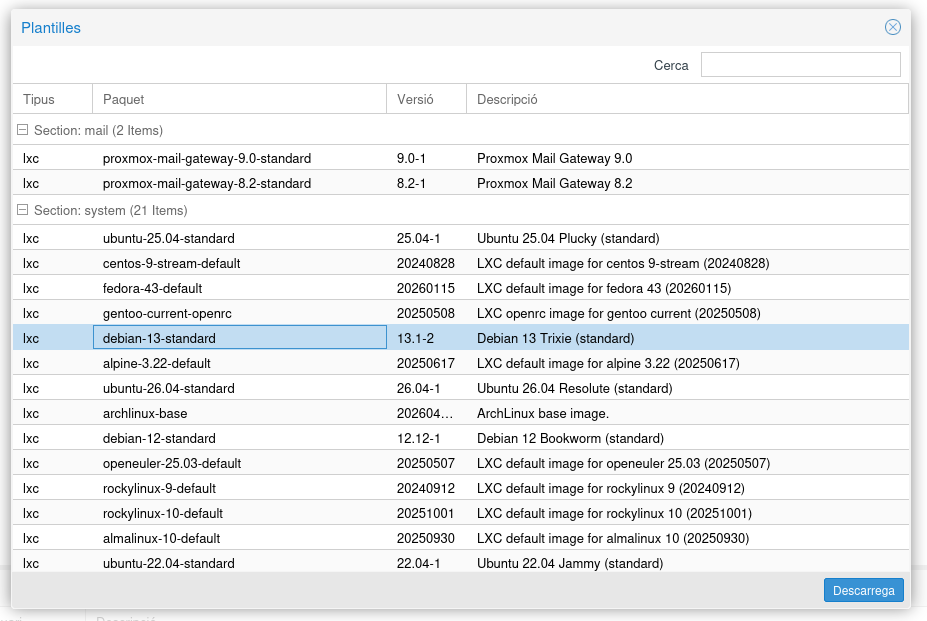Collapse the Section: mail group
Screen dimensions: 927x621
coord(22,130)
